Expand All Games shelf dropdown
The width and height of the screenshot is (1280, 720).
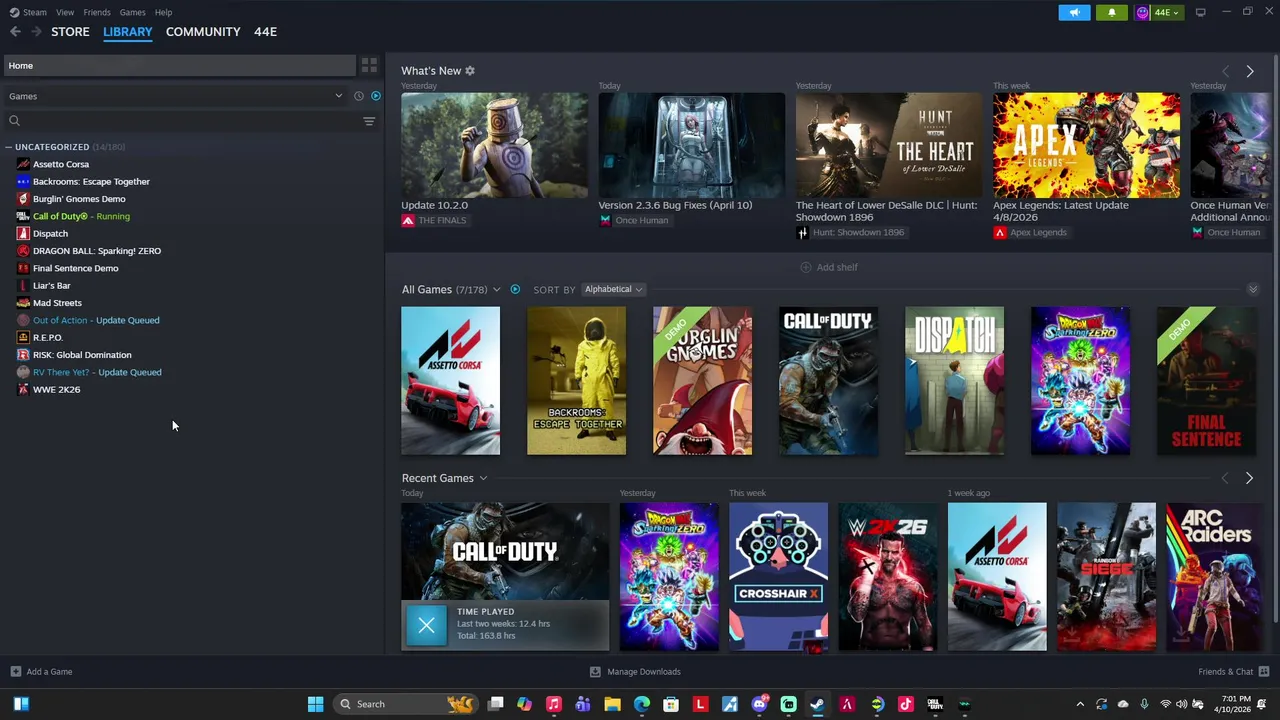(496, 290)
